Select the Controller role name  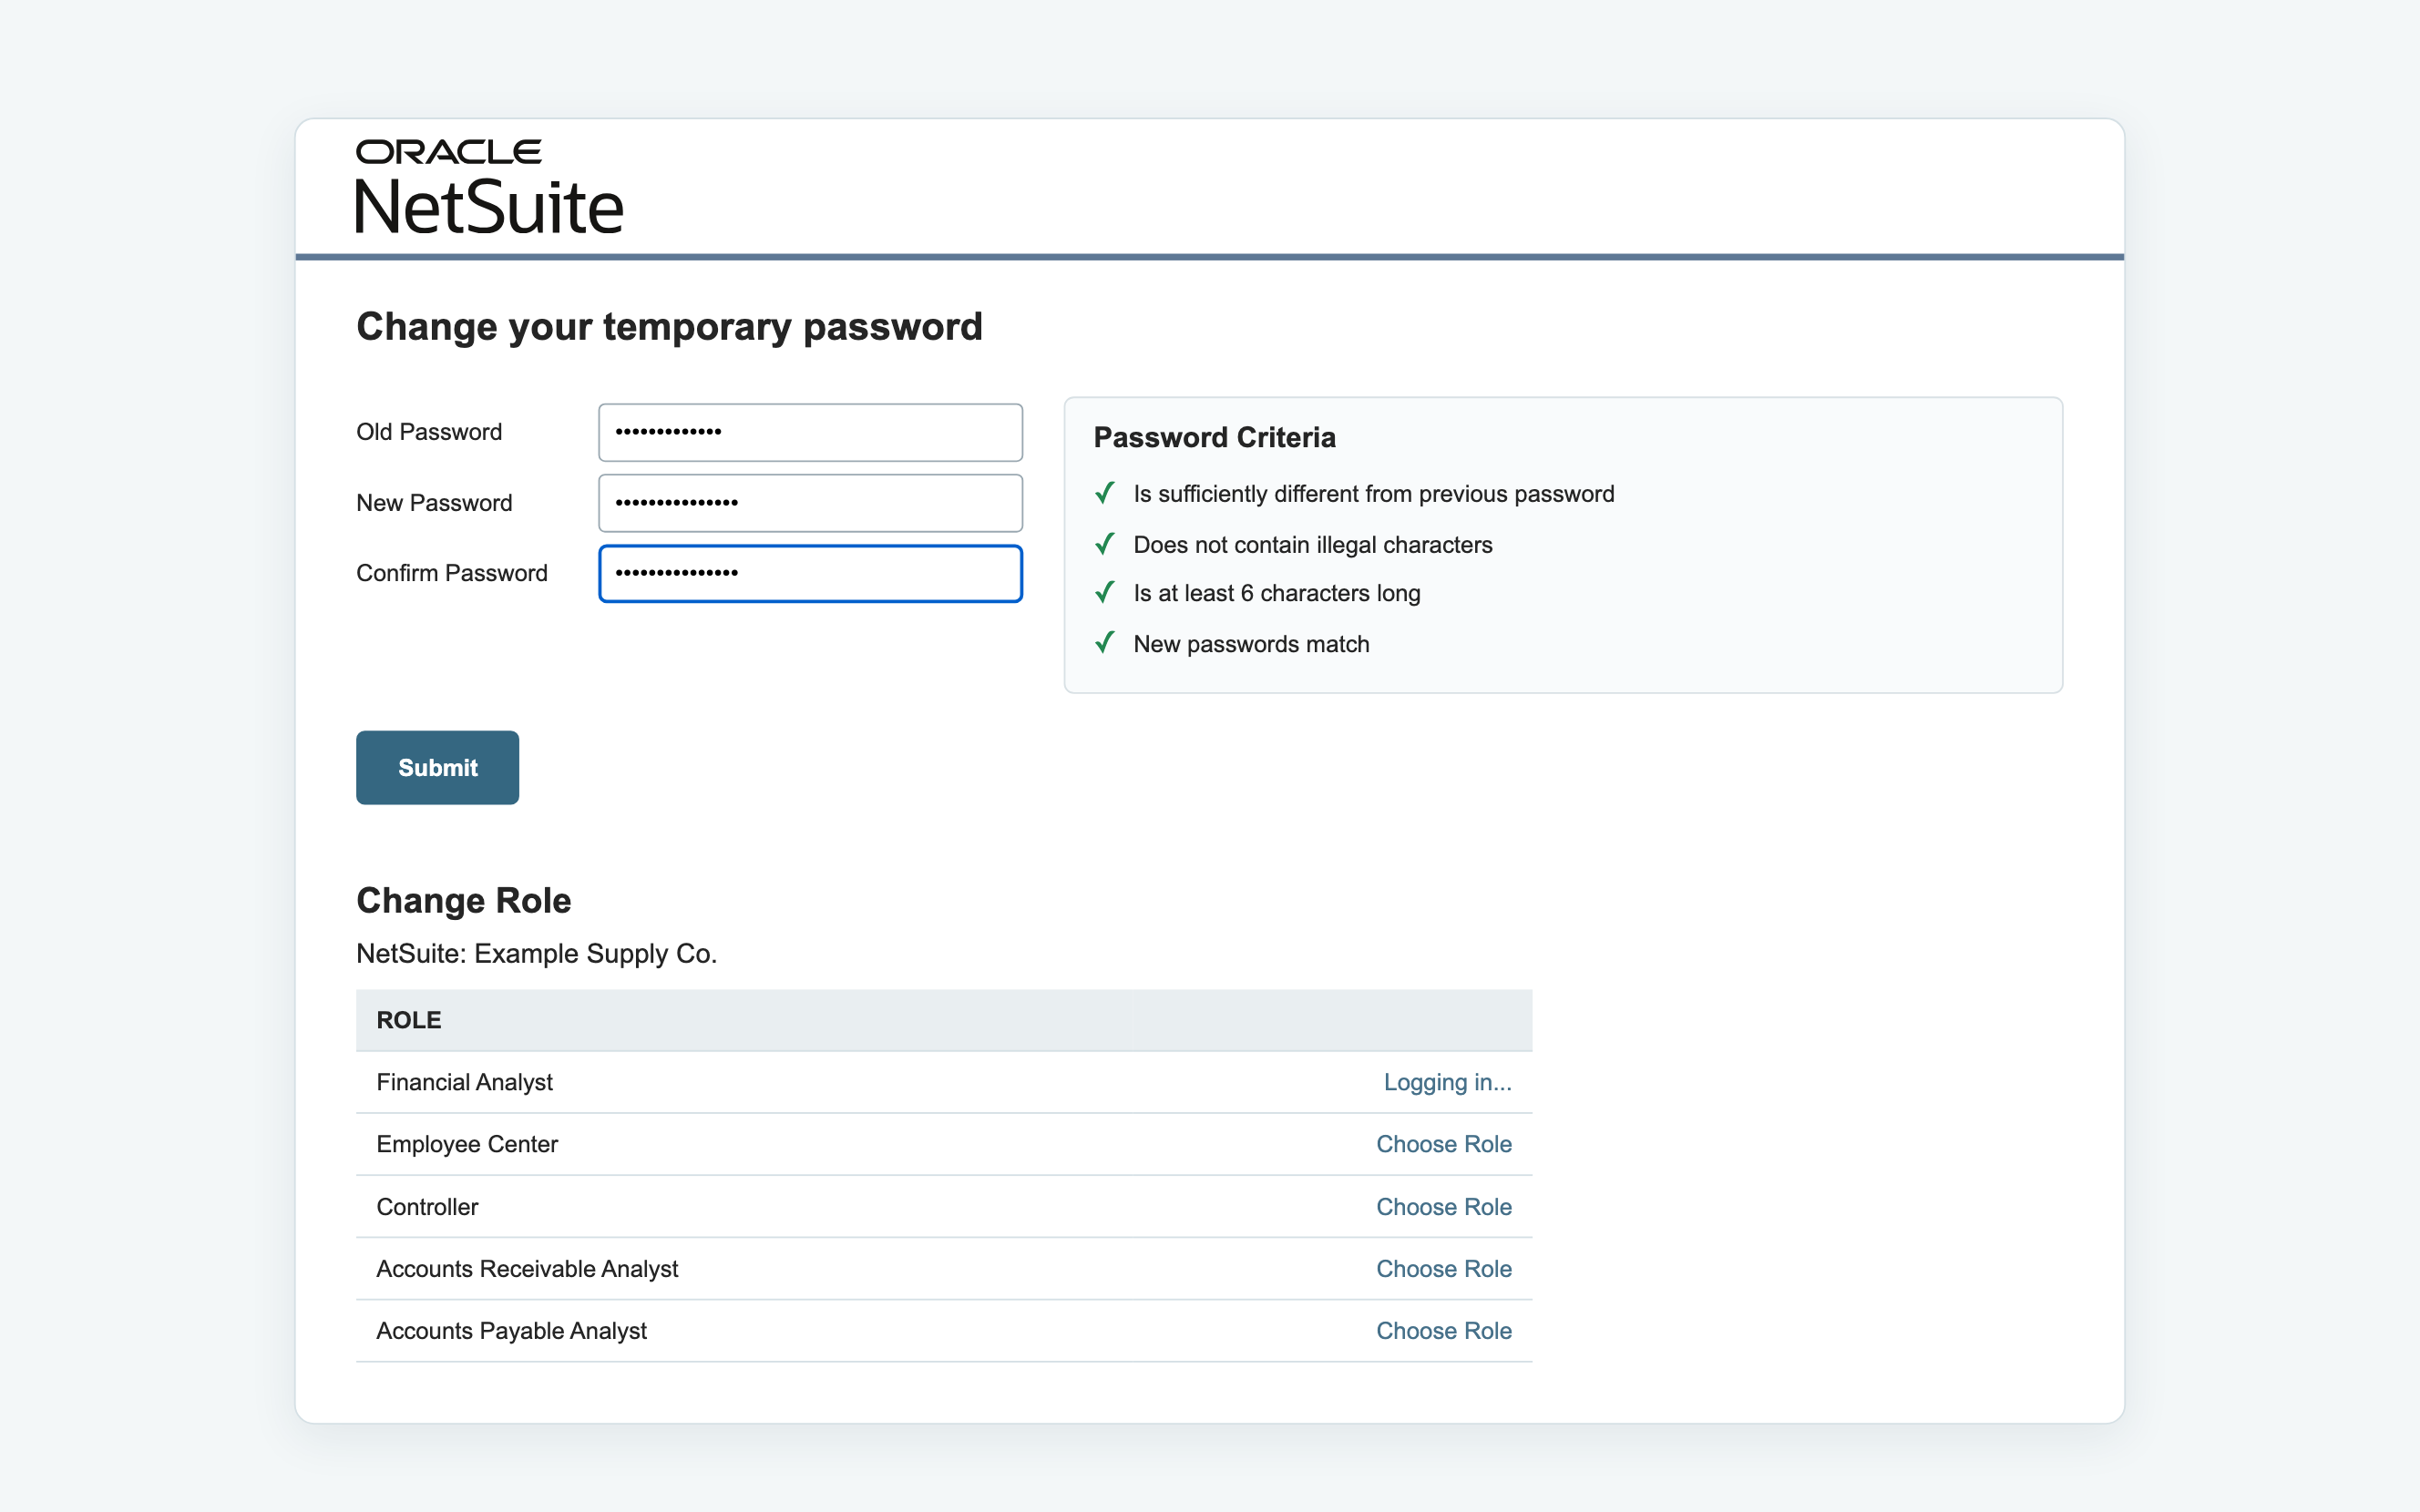click(x=427, y=1207)
